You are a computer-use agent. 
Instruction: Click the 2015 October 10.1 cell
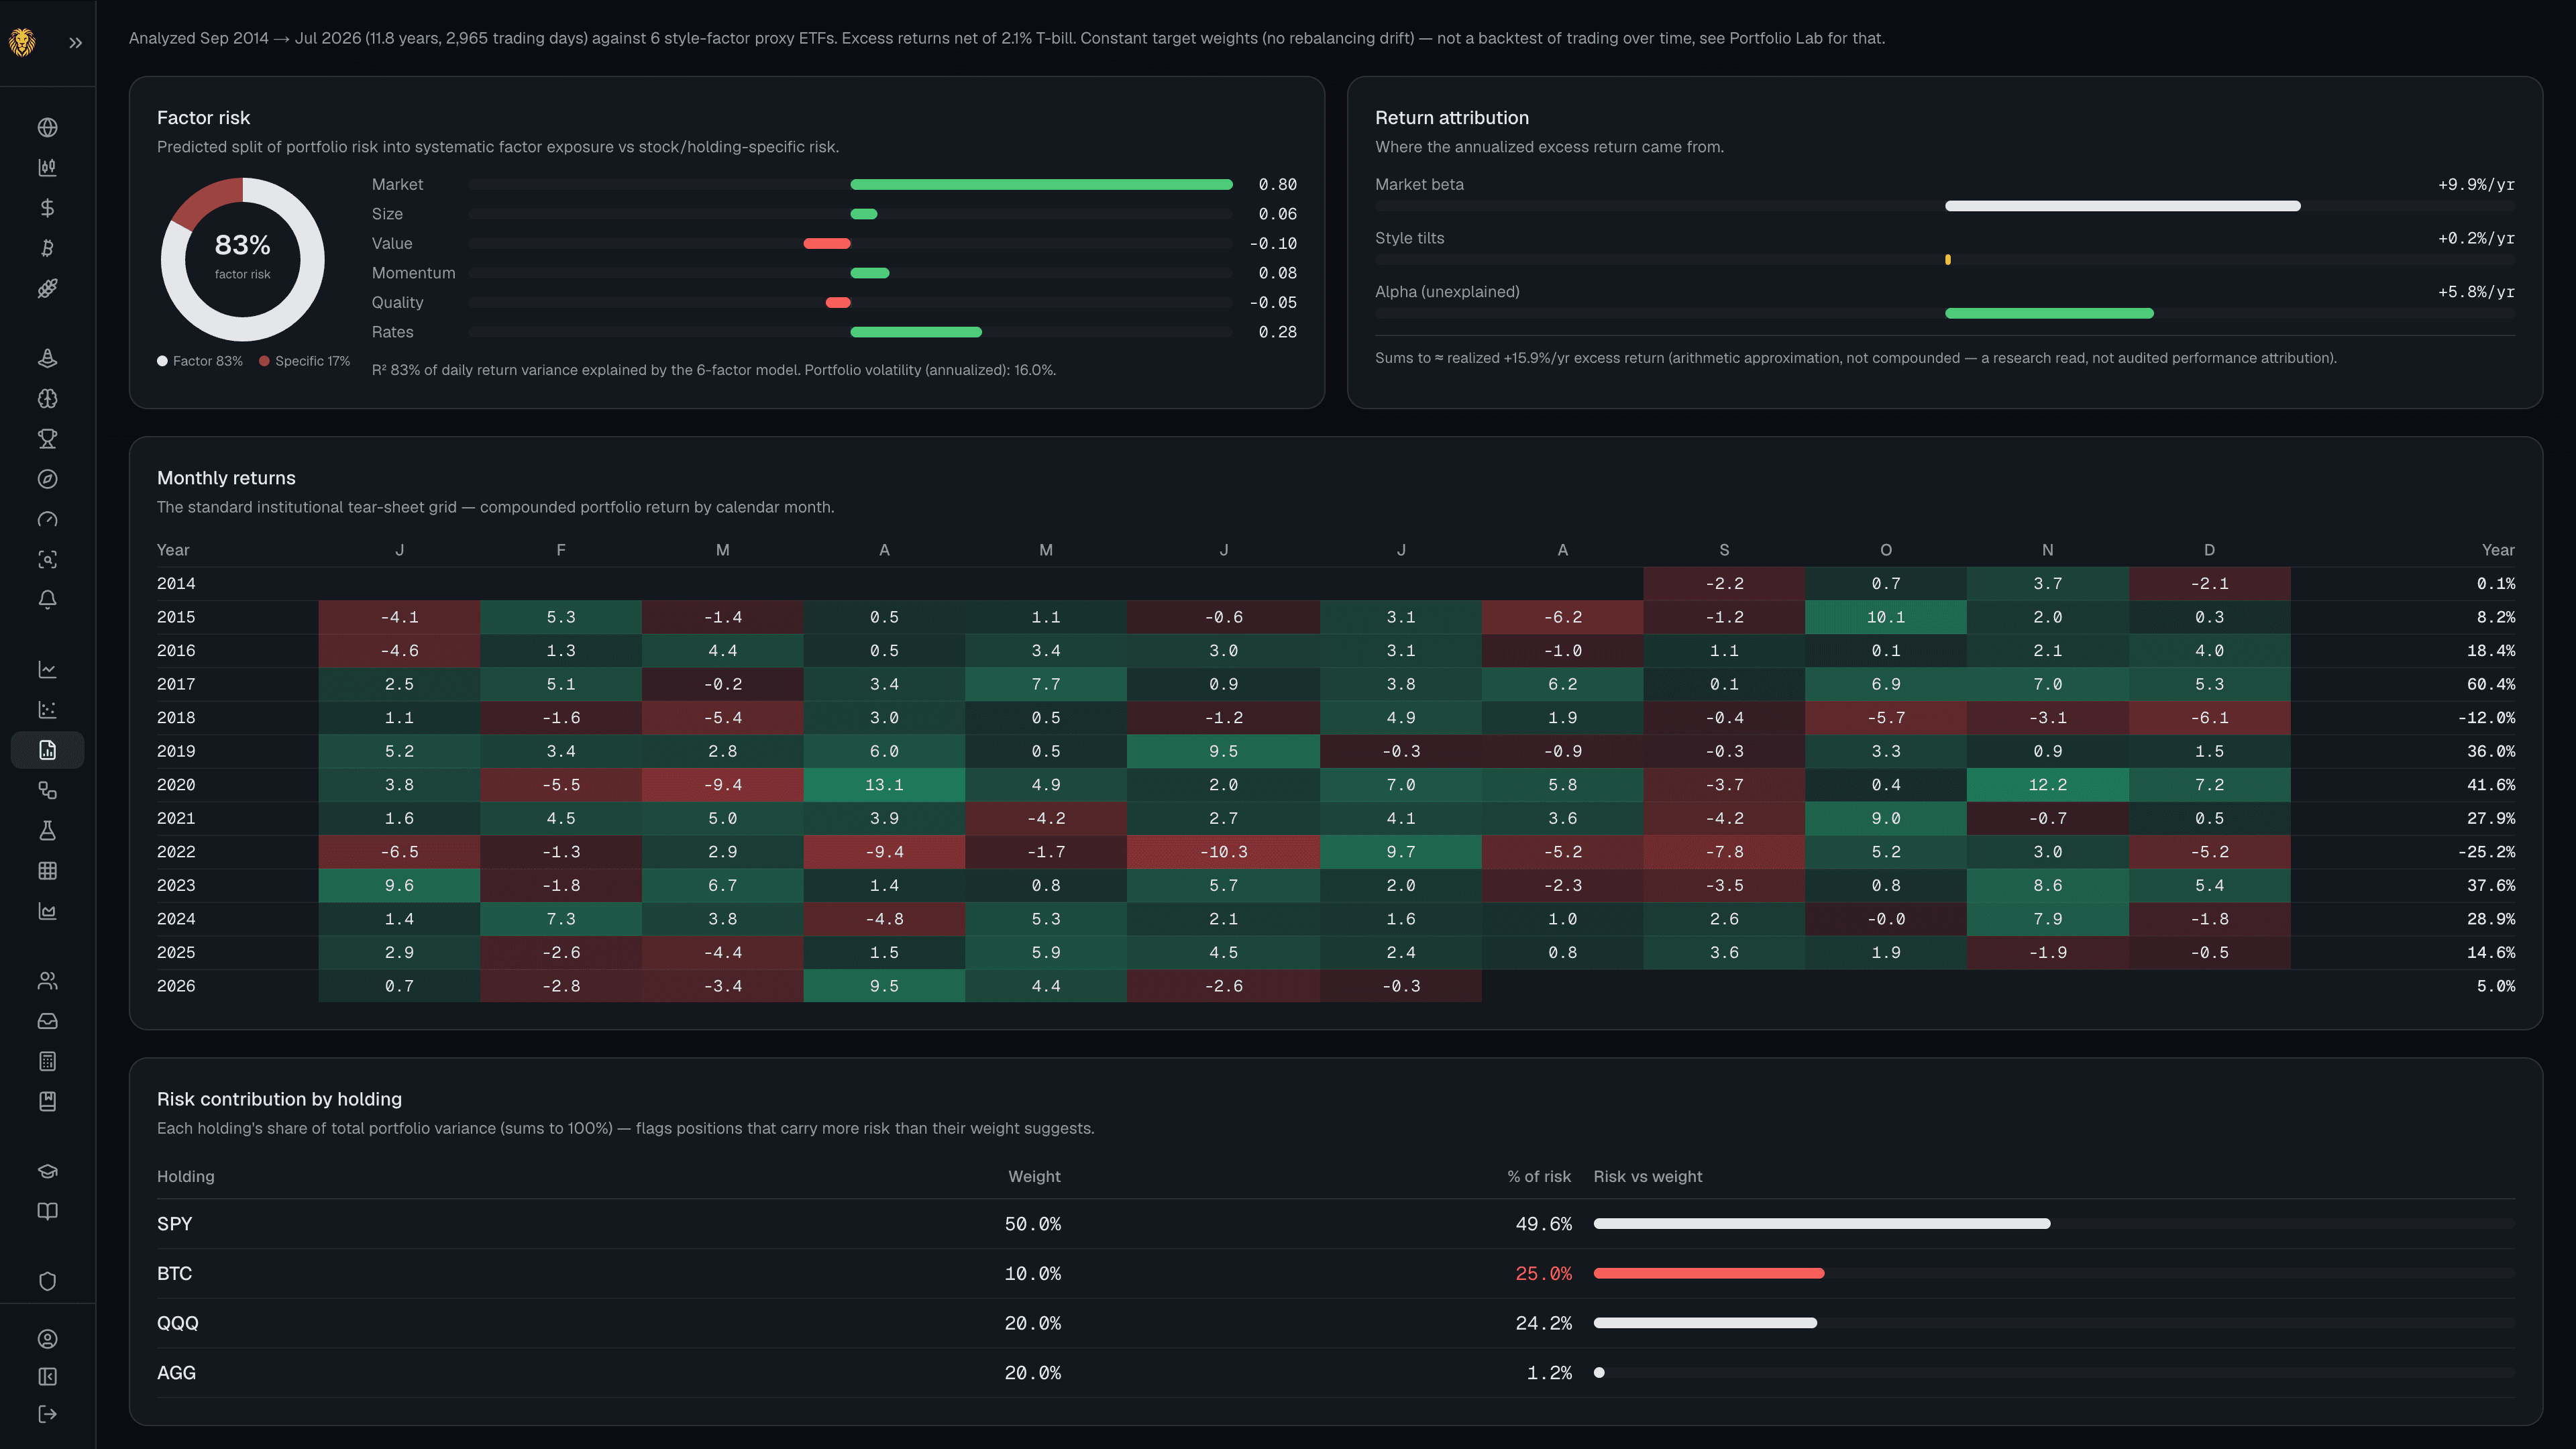(1885, 617)
